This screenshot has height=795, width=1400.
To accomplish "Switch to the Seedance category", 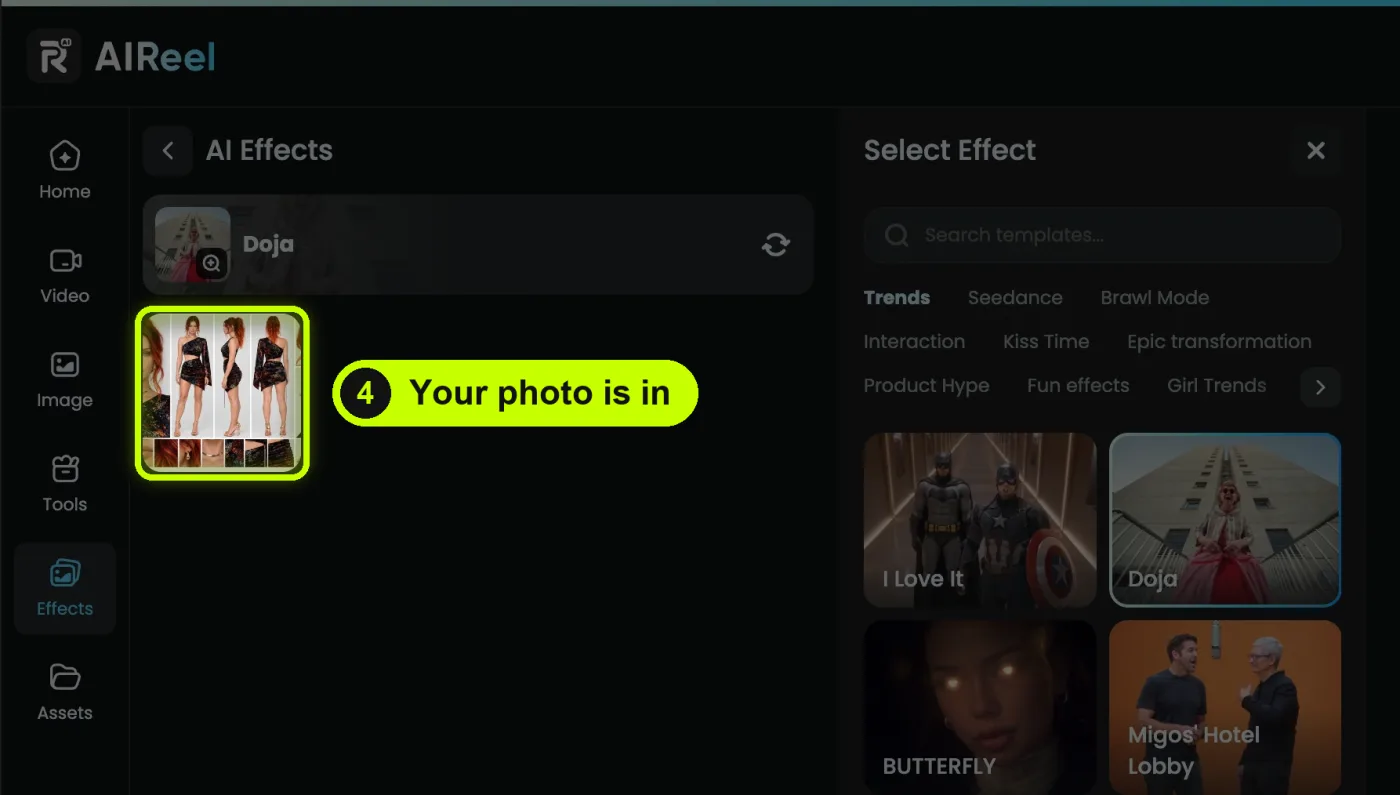I will coord(1015,298).
